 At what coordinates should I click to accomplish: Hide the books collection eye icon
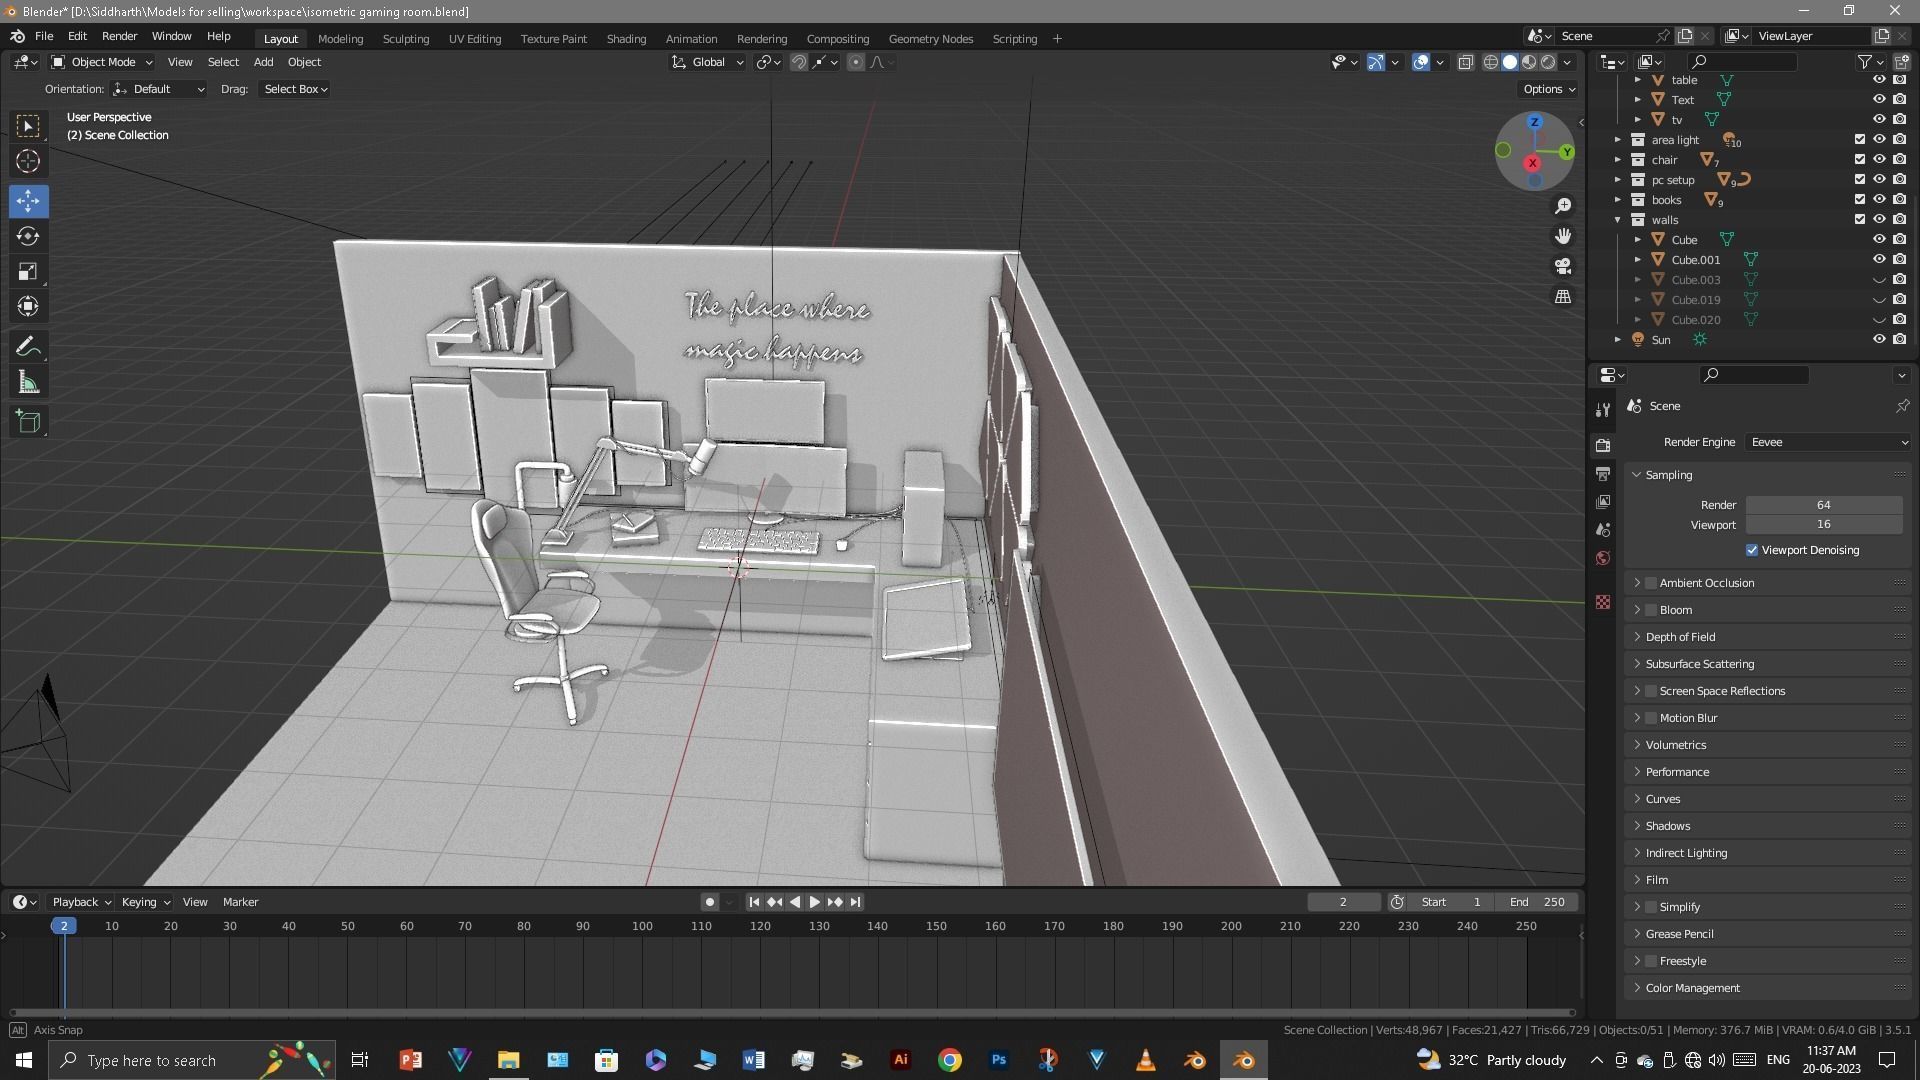(1879, 200)
